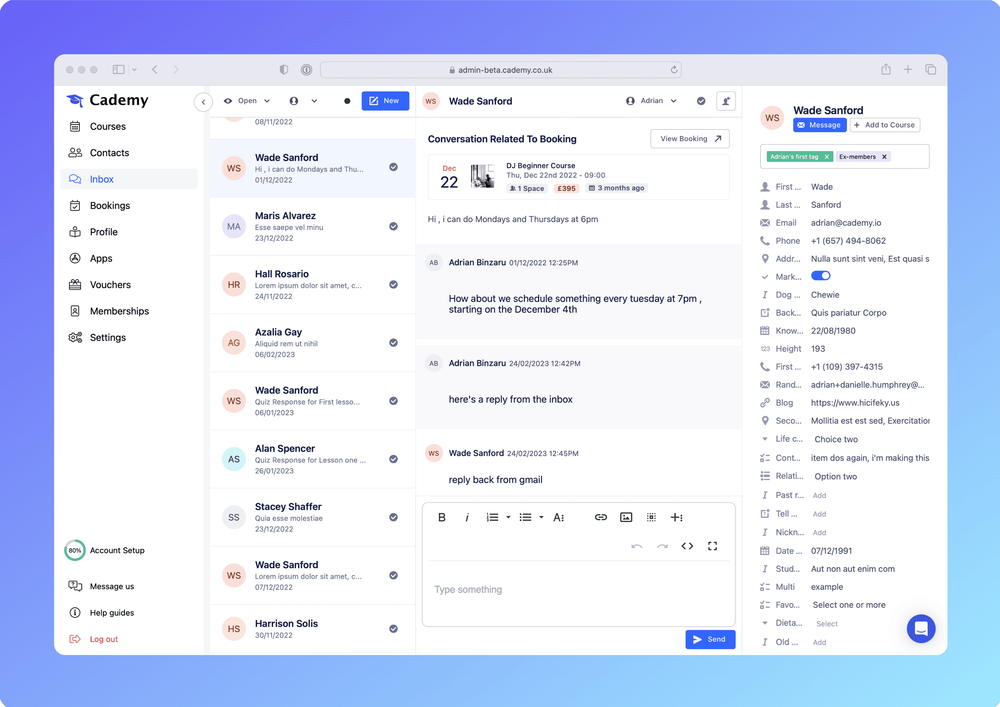Expand the ordered list style dropdown

(x=508, y=517)
